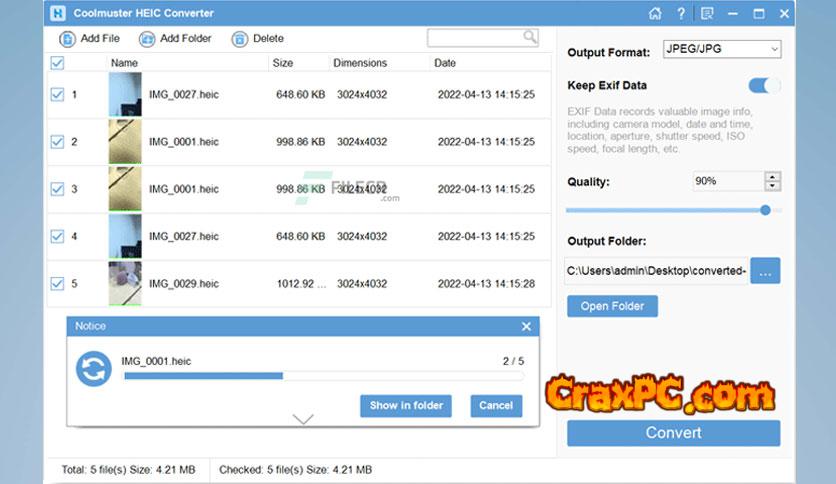This screenshot has height=484, width=836.
Task: Uncheck row 5 IMG_0029.heic checkbox
Action: tap(57, 284)
